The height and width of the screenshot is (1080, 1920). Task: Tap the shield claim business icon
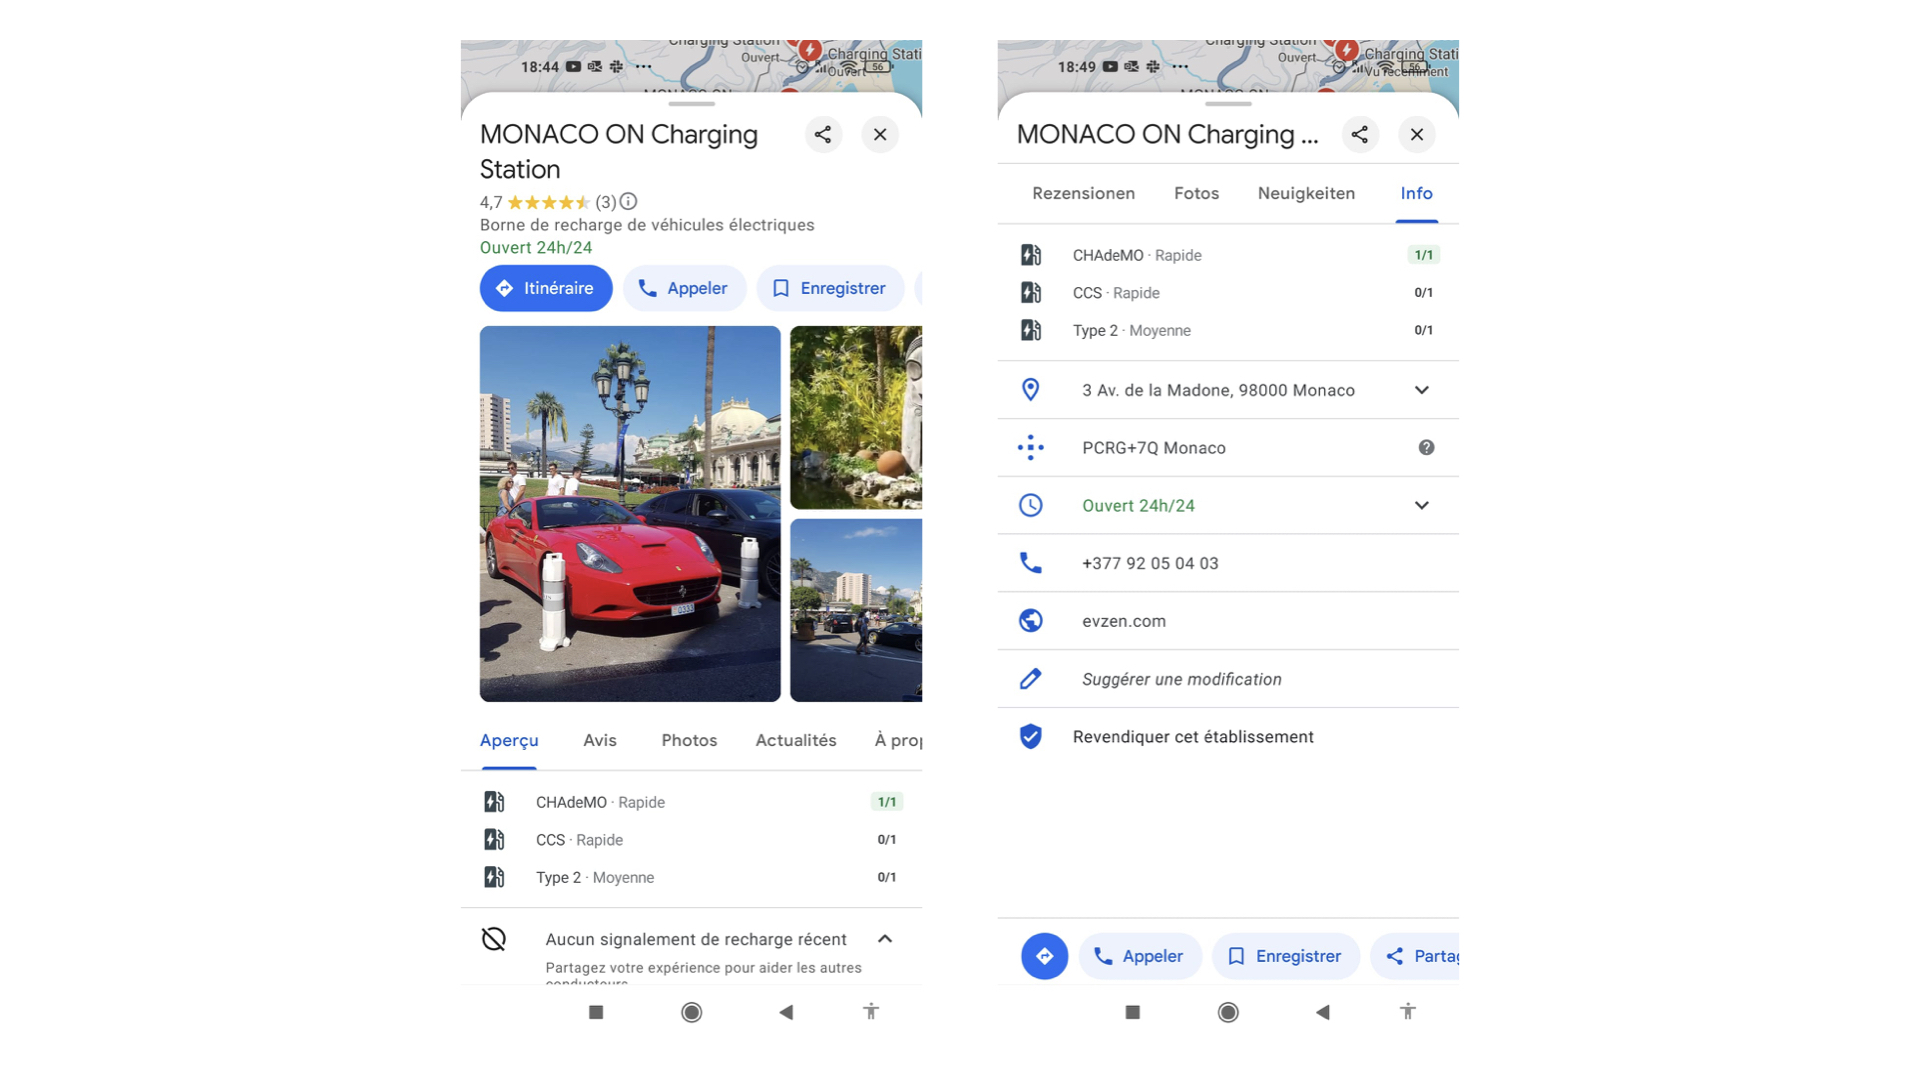point(1031,737)
